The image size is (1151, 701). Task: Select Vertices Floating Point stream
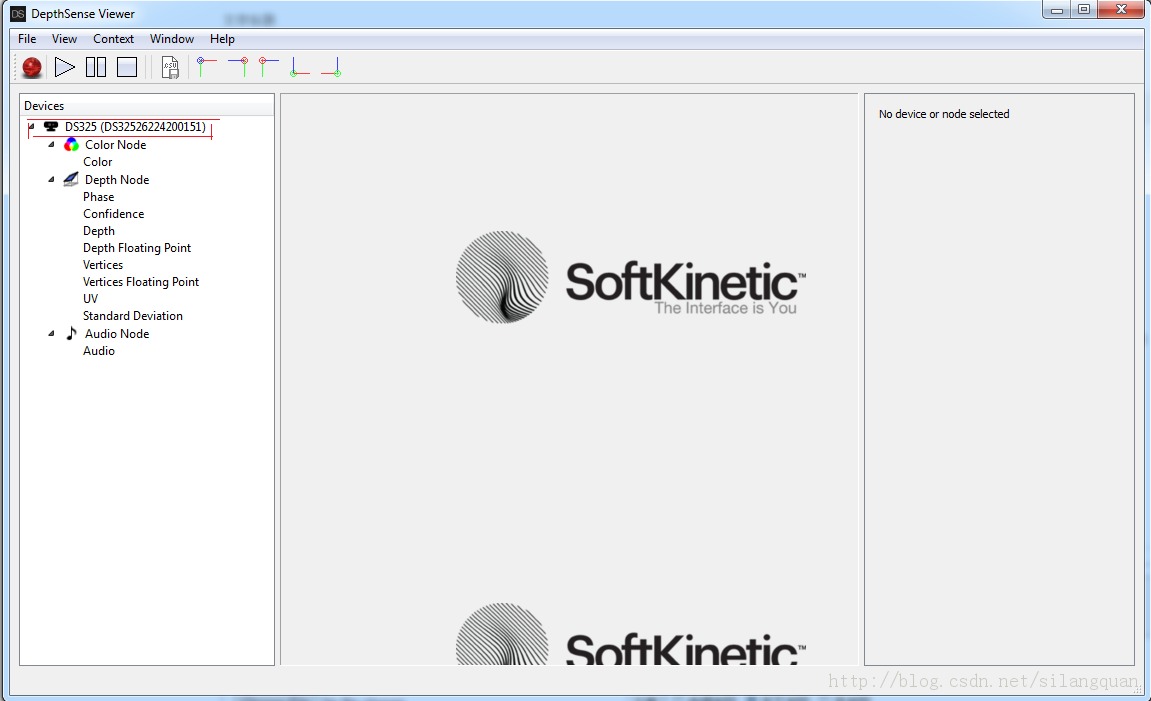141,282
